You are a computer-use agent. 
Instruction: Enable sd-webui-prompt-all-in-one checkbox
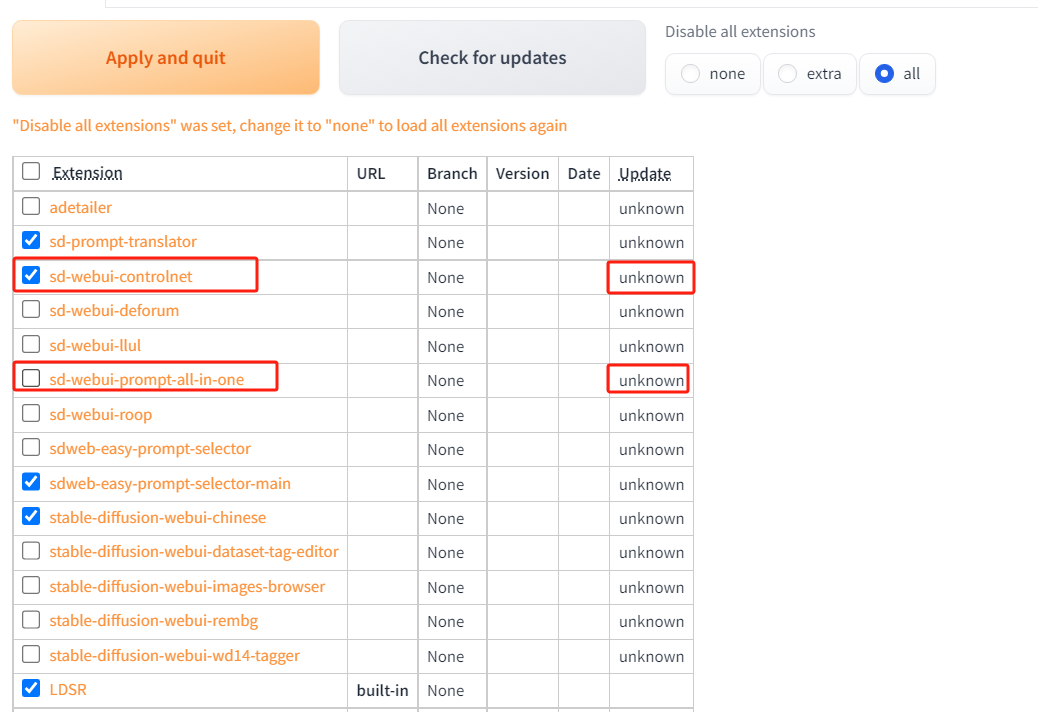click(31, 379)
